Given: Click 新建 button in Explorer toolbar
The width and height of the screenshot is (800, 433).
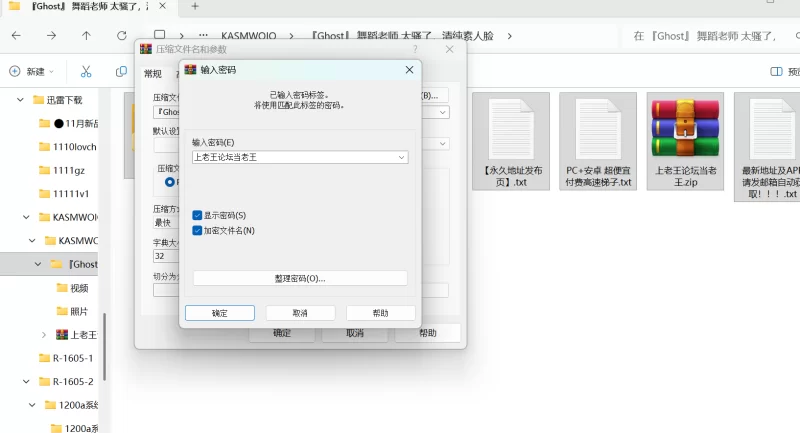Looking at the screenshot, I should [x=32, y=71].
